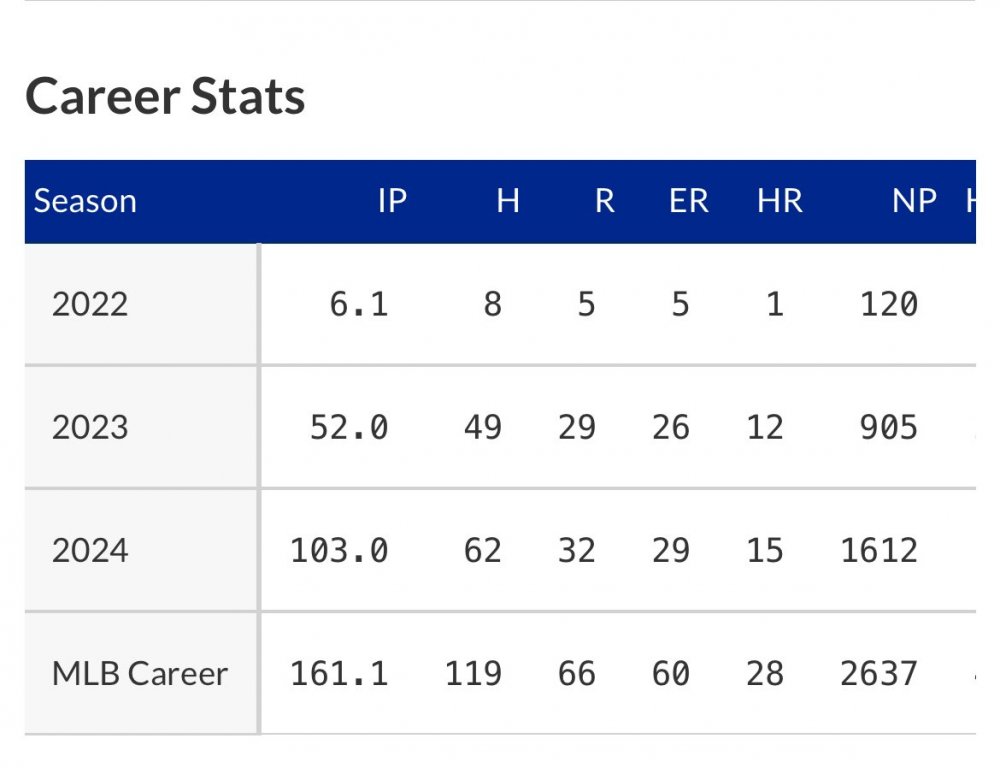Sort by the IP column header
The width and height of the screenshot is (1000, 768).
(391, 201)
